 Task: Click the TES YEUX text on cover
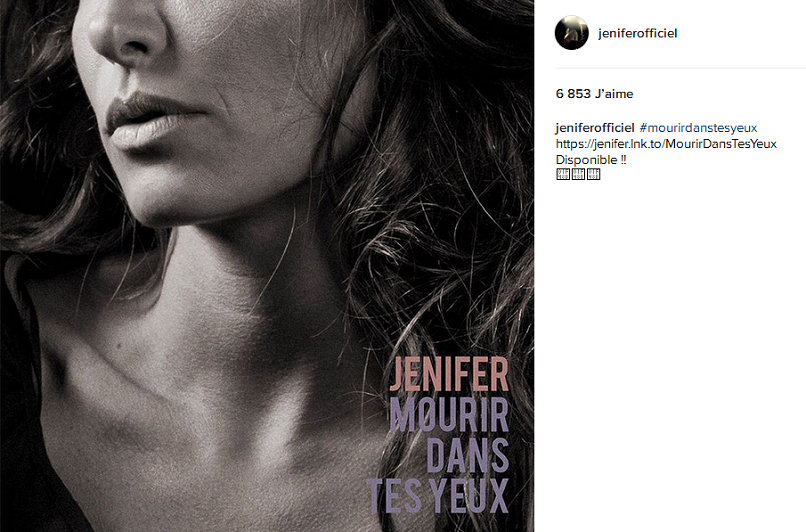pos(438,496)
